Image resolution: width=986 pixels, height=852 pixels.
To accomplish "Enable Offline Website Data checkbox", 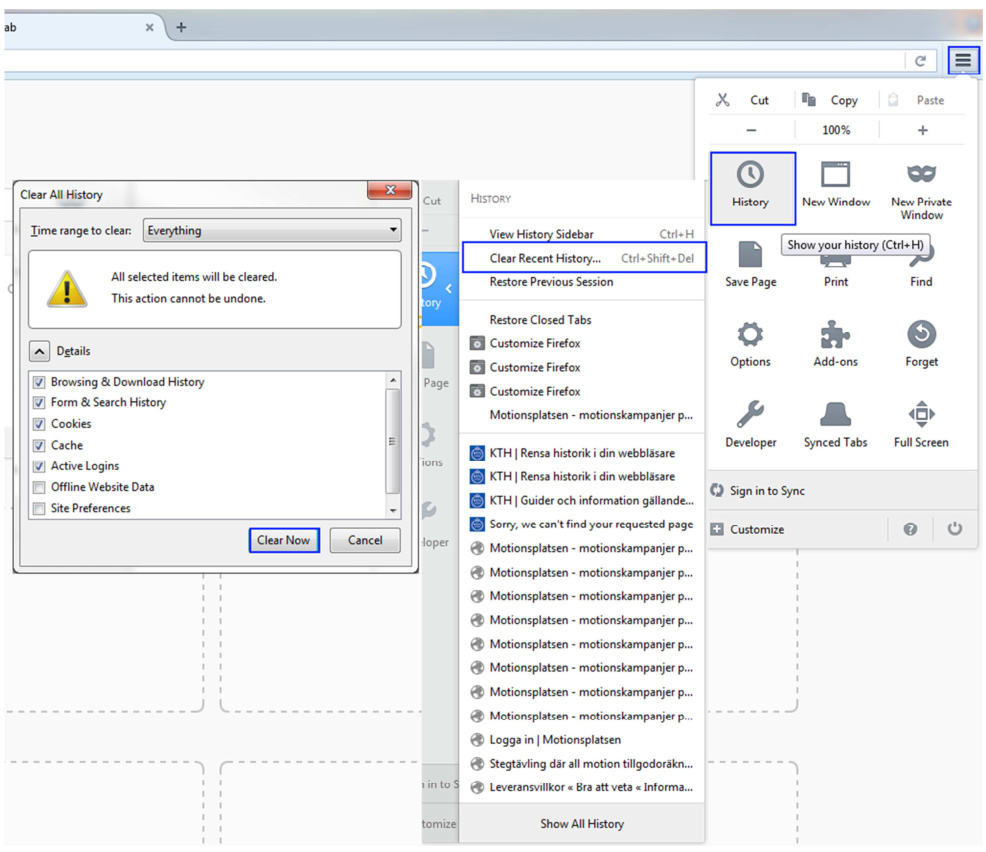I will (x=39, y=487).
